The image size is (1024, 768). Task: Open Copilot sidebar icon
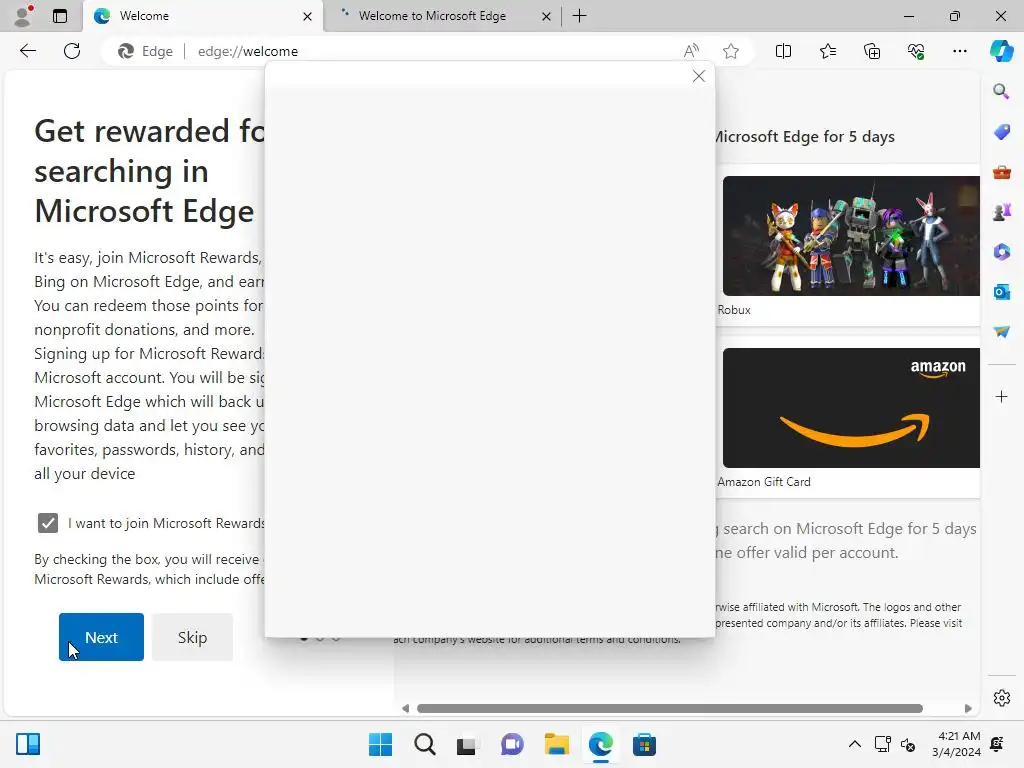(x=1001, y=51)
